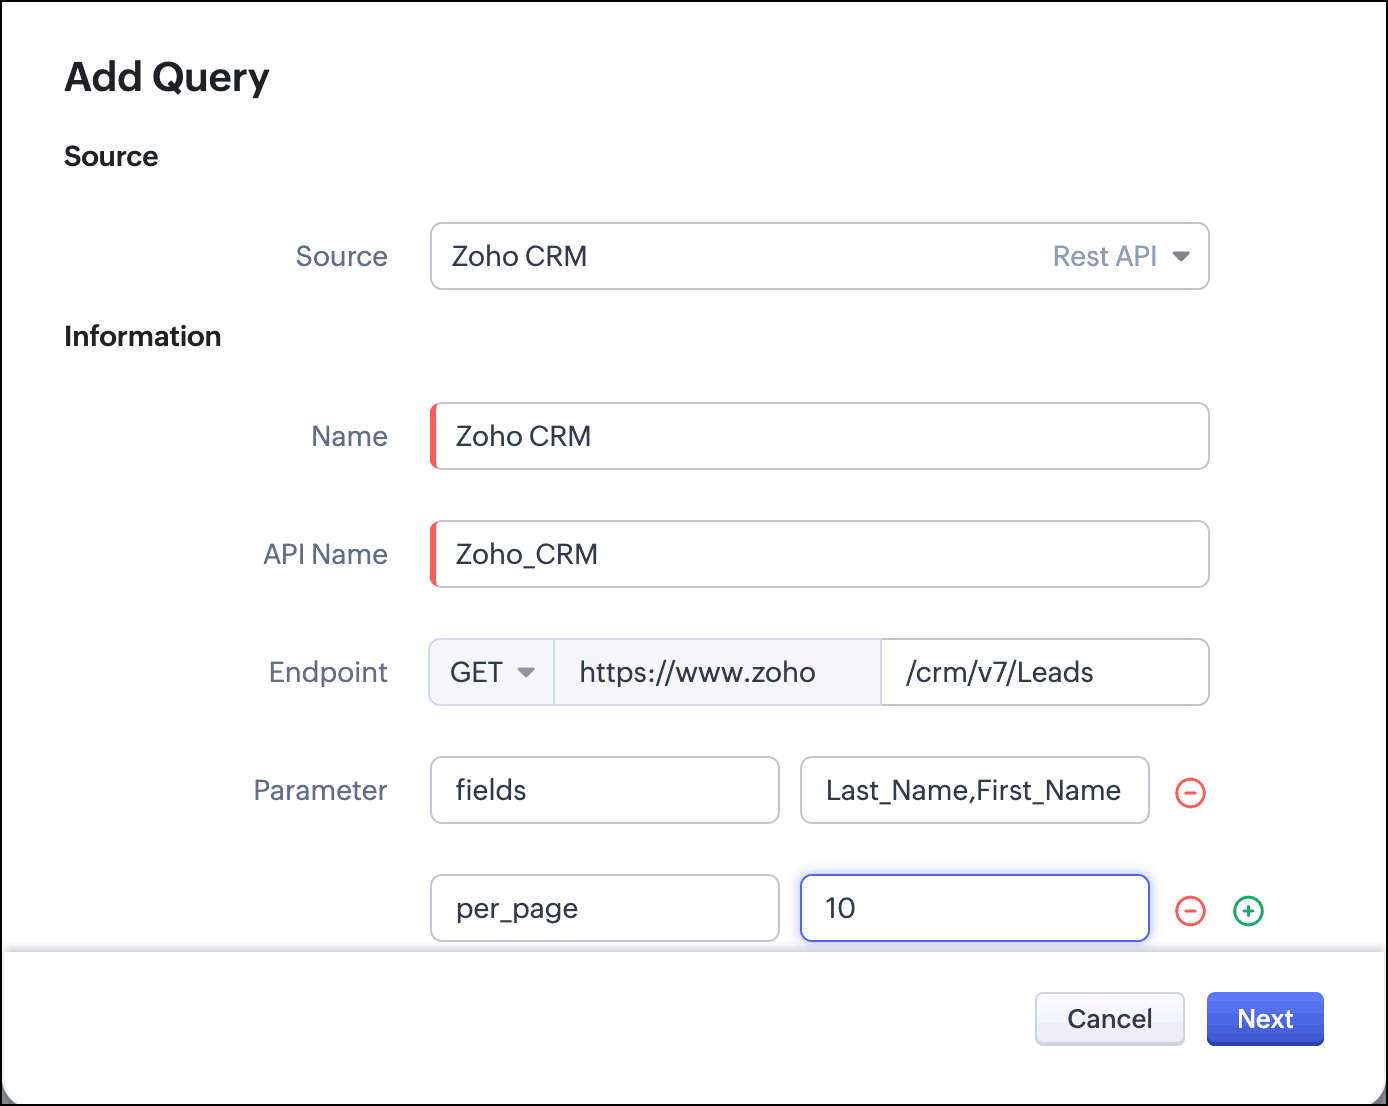
Task: Edit the API Name field Zoho_CRM
Action: click(820, 554)
